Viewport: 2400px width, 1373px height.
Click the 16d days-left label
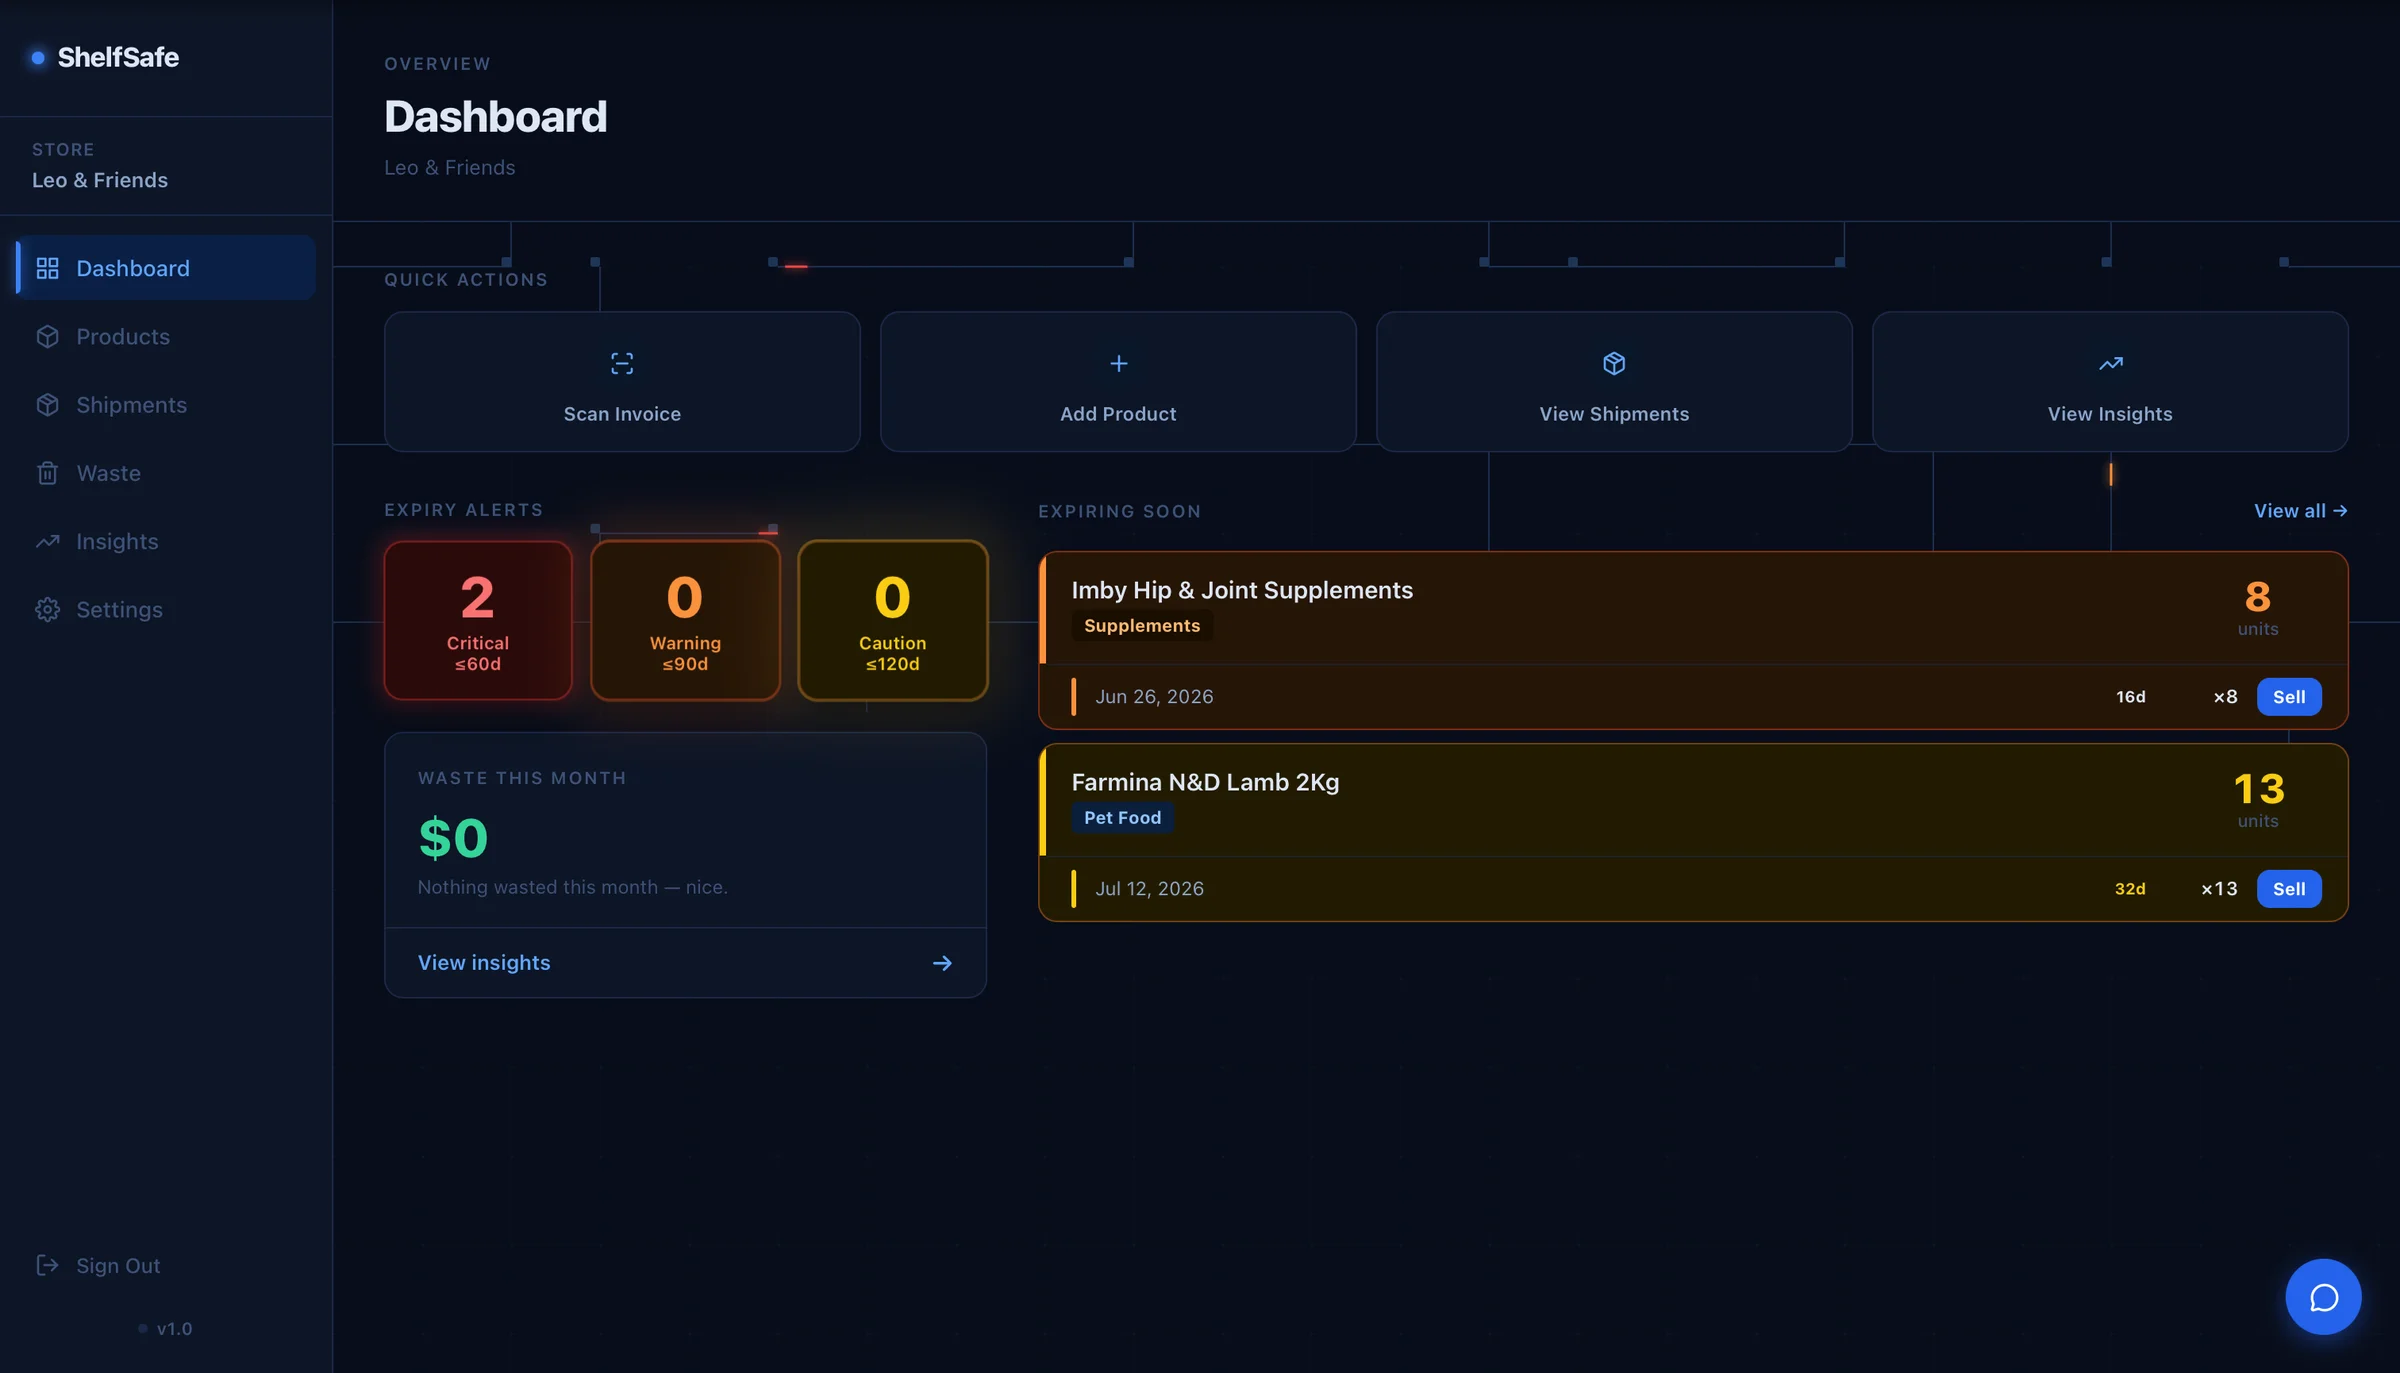(x=2130, y=697)
